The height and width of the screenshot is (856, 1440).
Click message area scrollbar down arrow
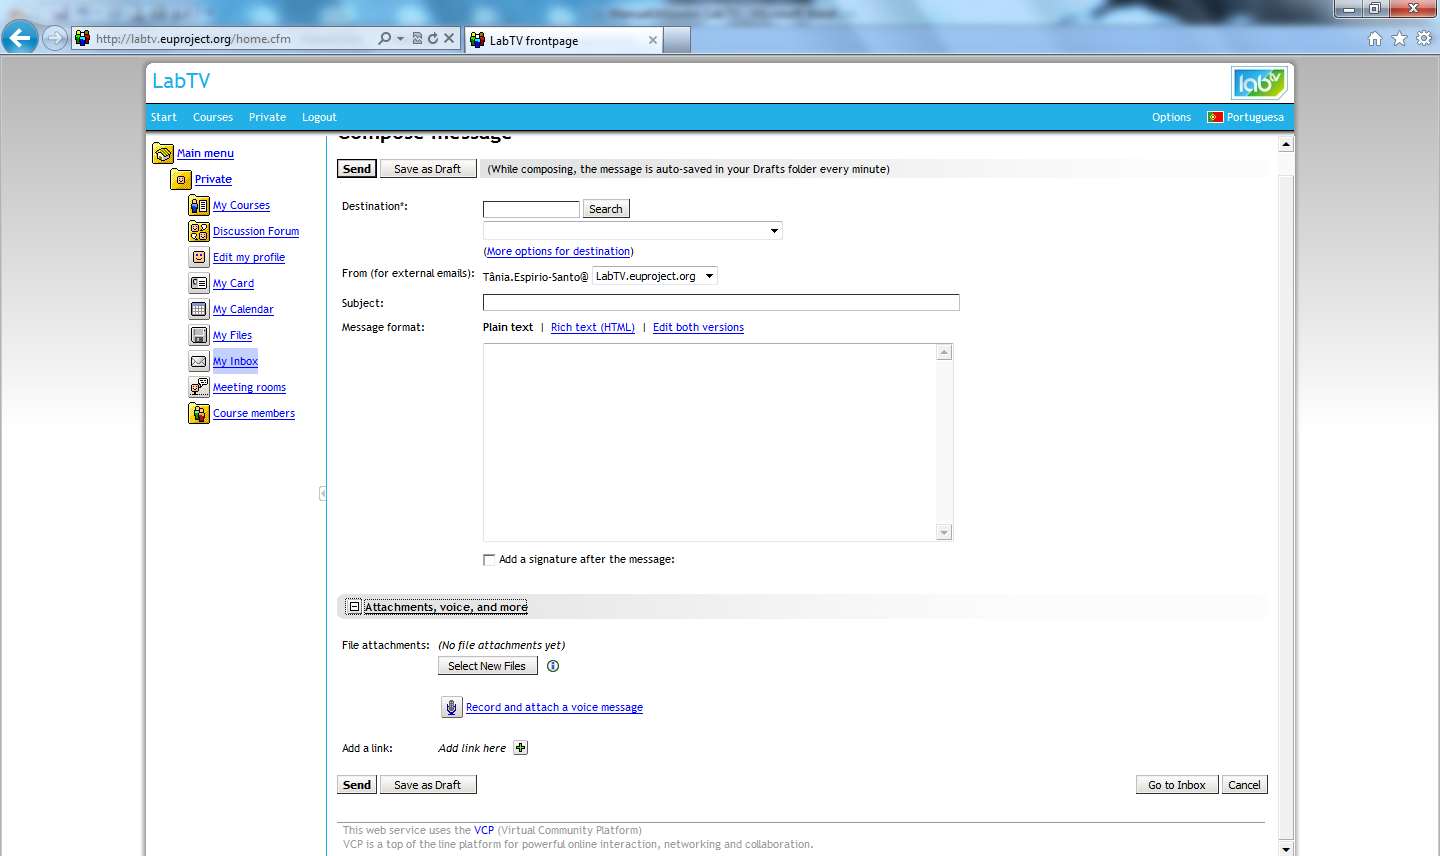(944, 533)
